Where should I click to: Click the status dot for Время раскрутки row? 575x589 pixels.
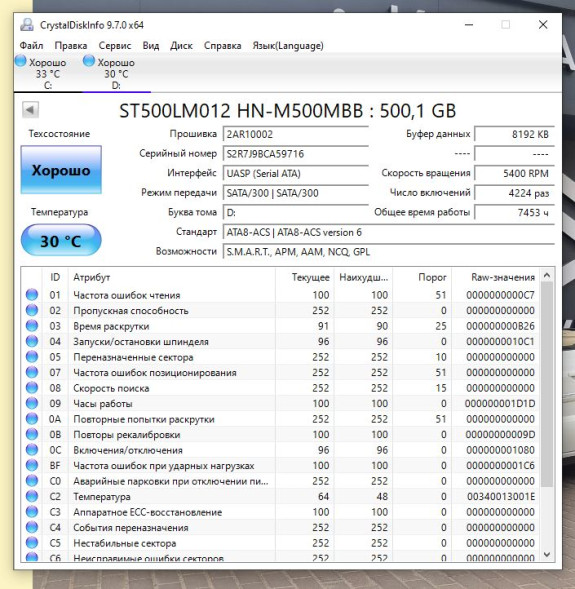[32, 326]
